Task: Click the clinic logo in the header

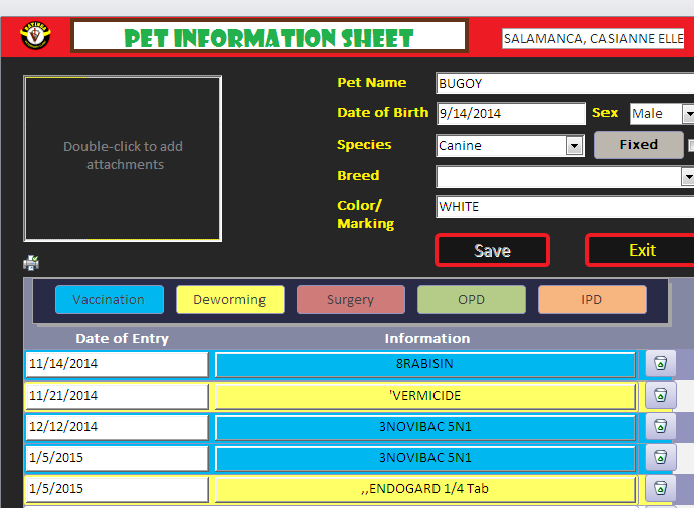Action: (x=35, y=37)
